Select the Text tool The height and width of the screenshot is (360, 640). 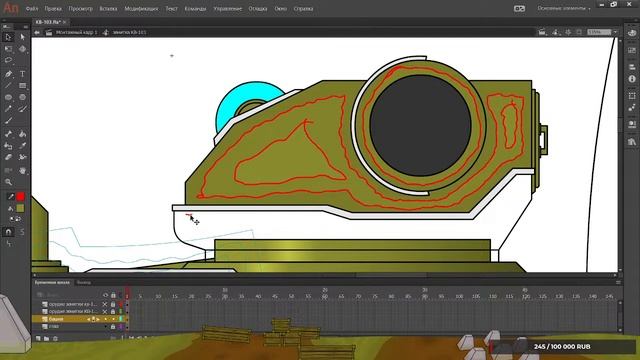(22, 74)
